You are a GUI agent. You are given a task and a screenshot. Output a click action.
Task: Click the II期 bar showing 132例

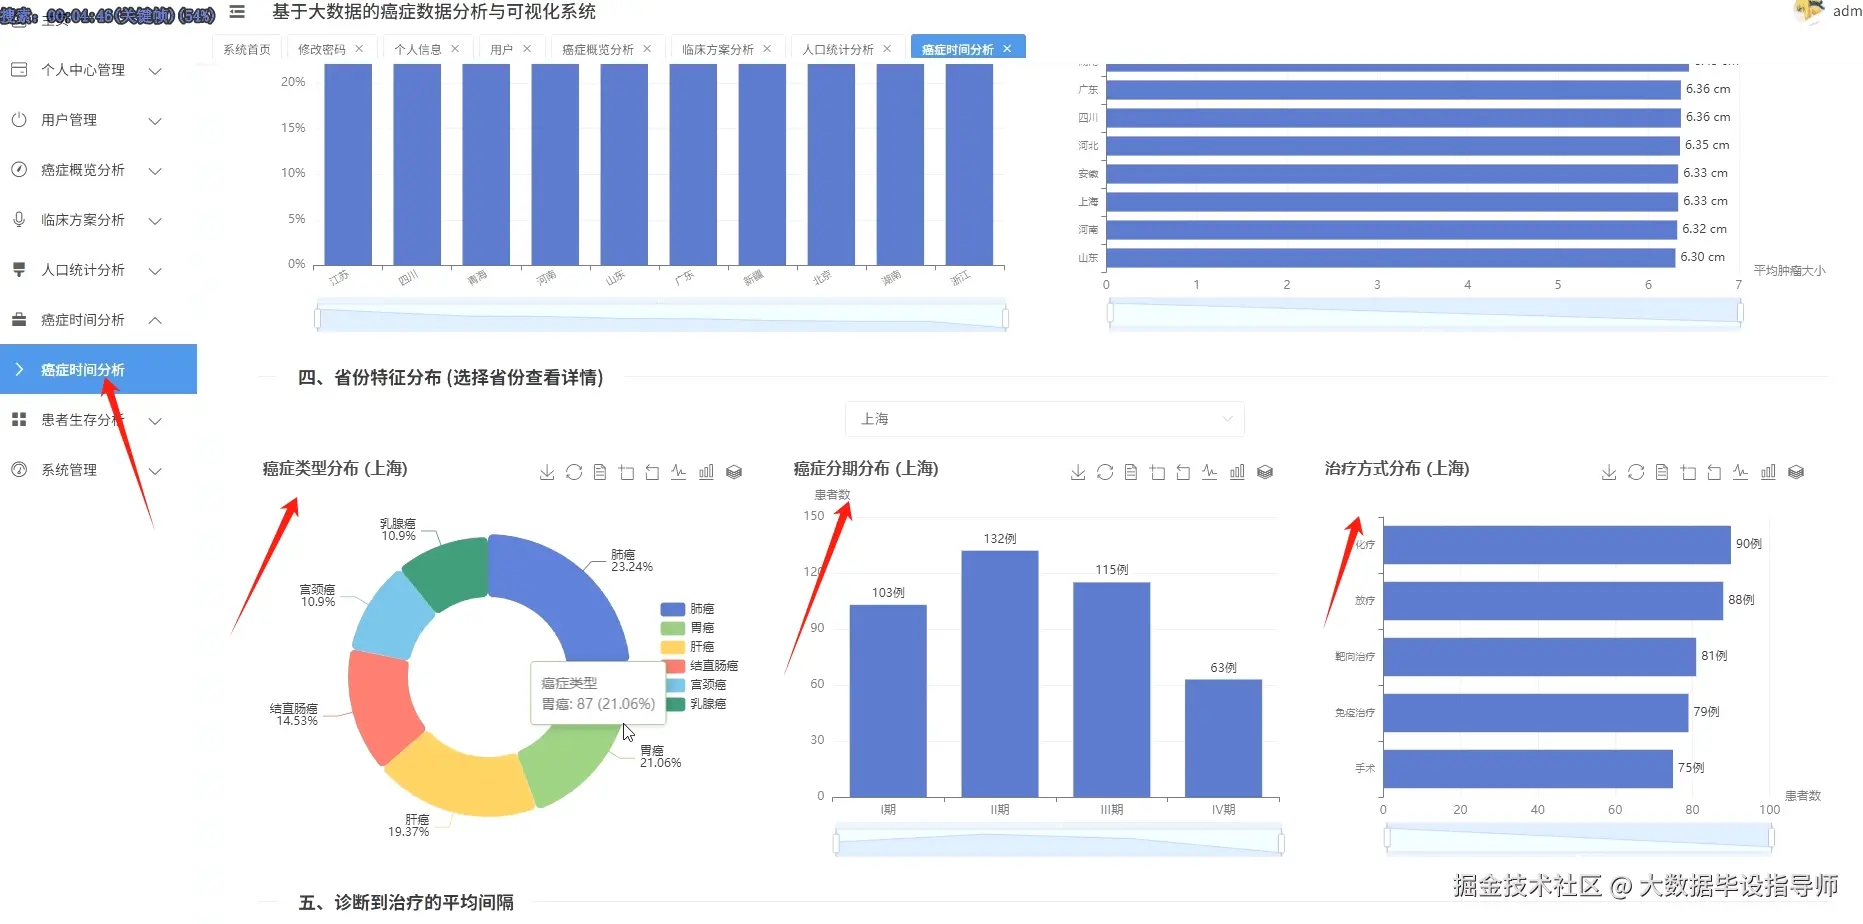coord(1000,674)
